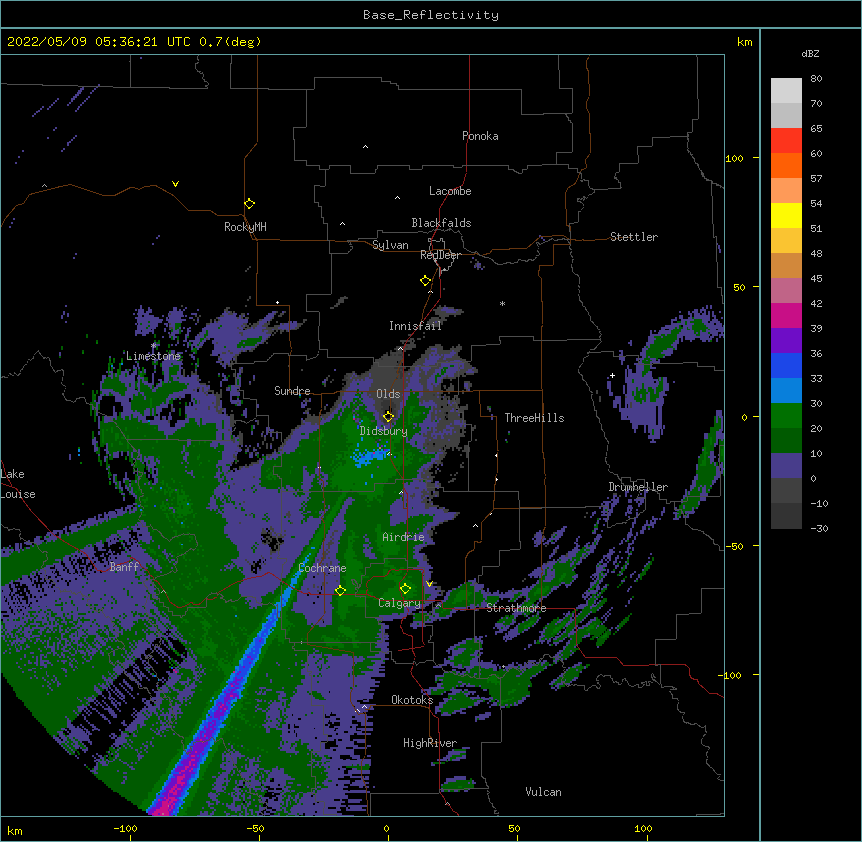
Task: Click the yellow radar site marker above Didsbury
Action: [389, 416]
